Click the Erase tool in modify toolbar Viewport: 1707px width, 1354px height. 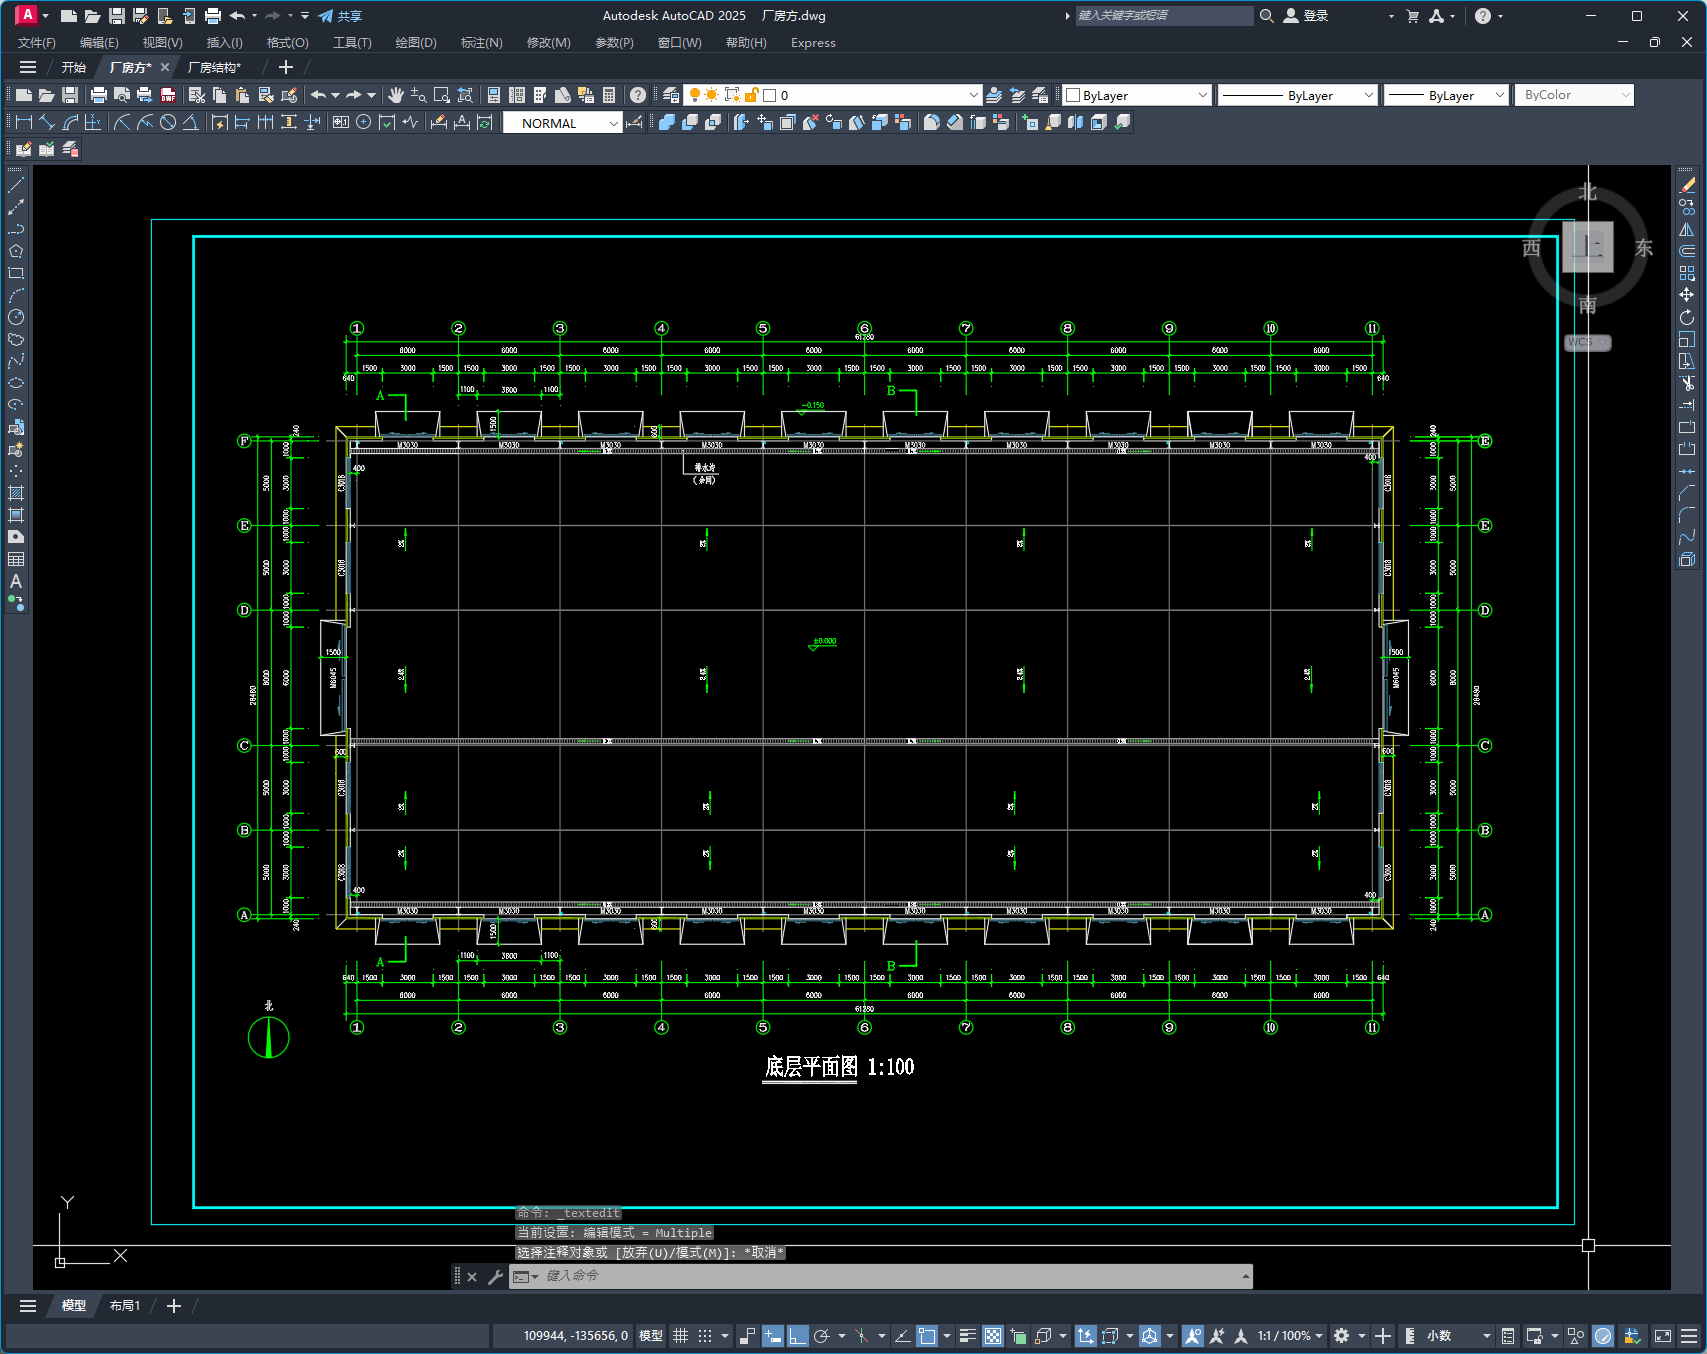pyautogui.click(x=1687, y=185)
